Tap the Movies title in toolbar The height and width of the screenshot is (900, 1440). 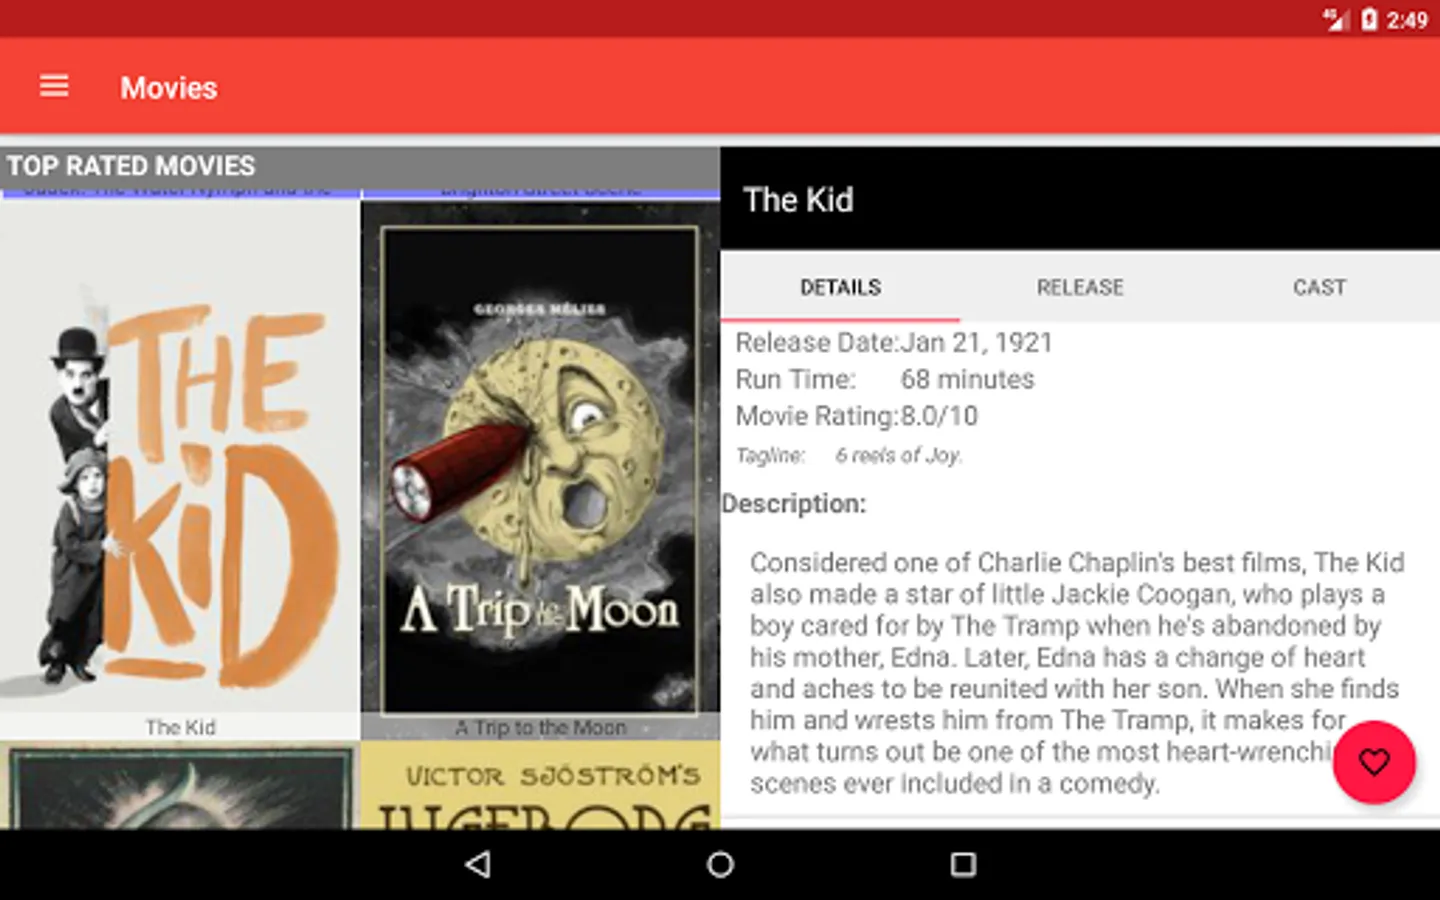click(168, 88)
